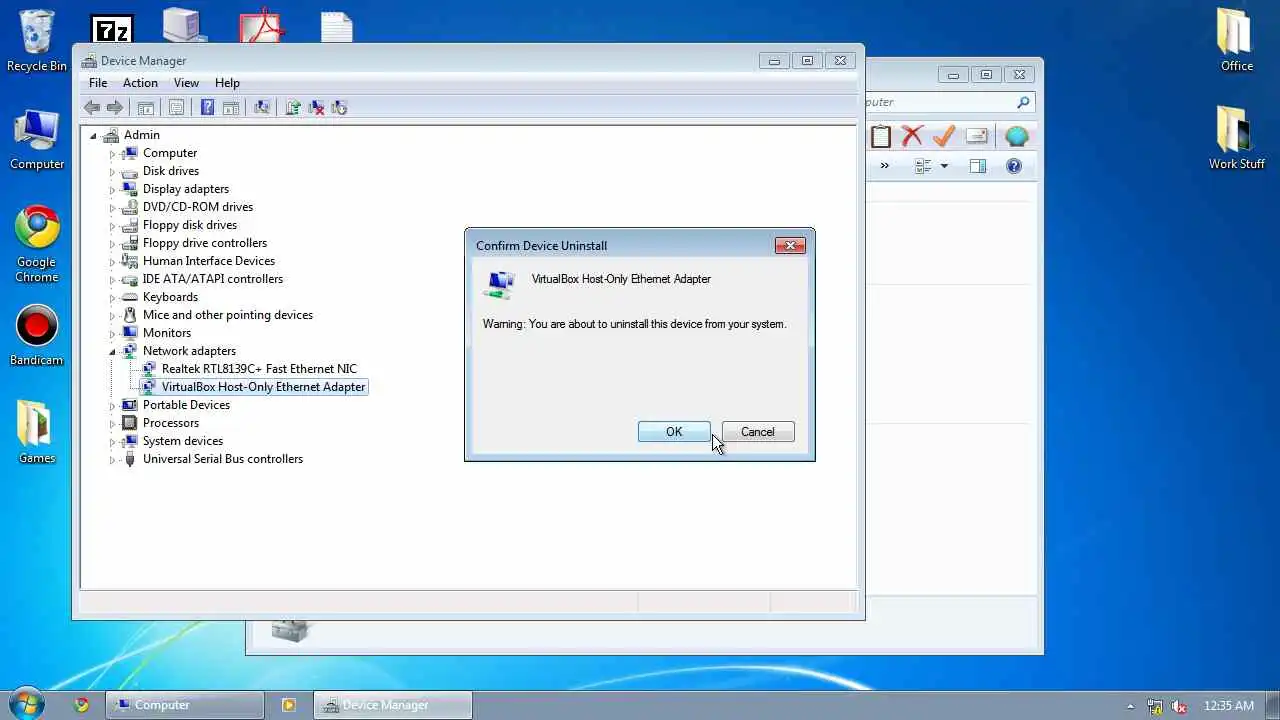Expand the Computer node in the device tree
This screenshot has width=1280, height=720.
pyautogui.click(x=113, y=154)
